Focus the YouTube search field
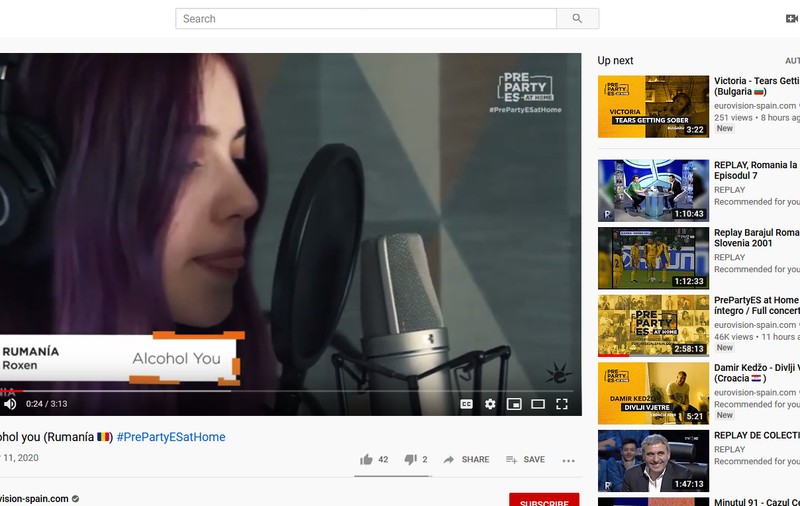The image size is (800, 506). click(x=366, y=19)
